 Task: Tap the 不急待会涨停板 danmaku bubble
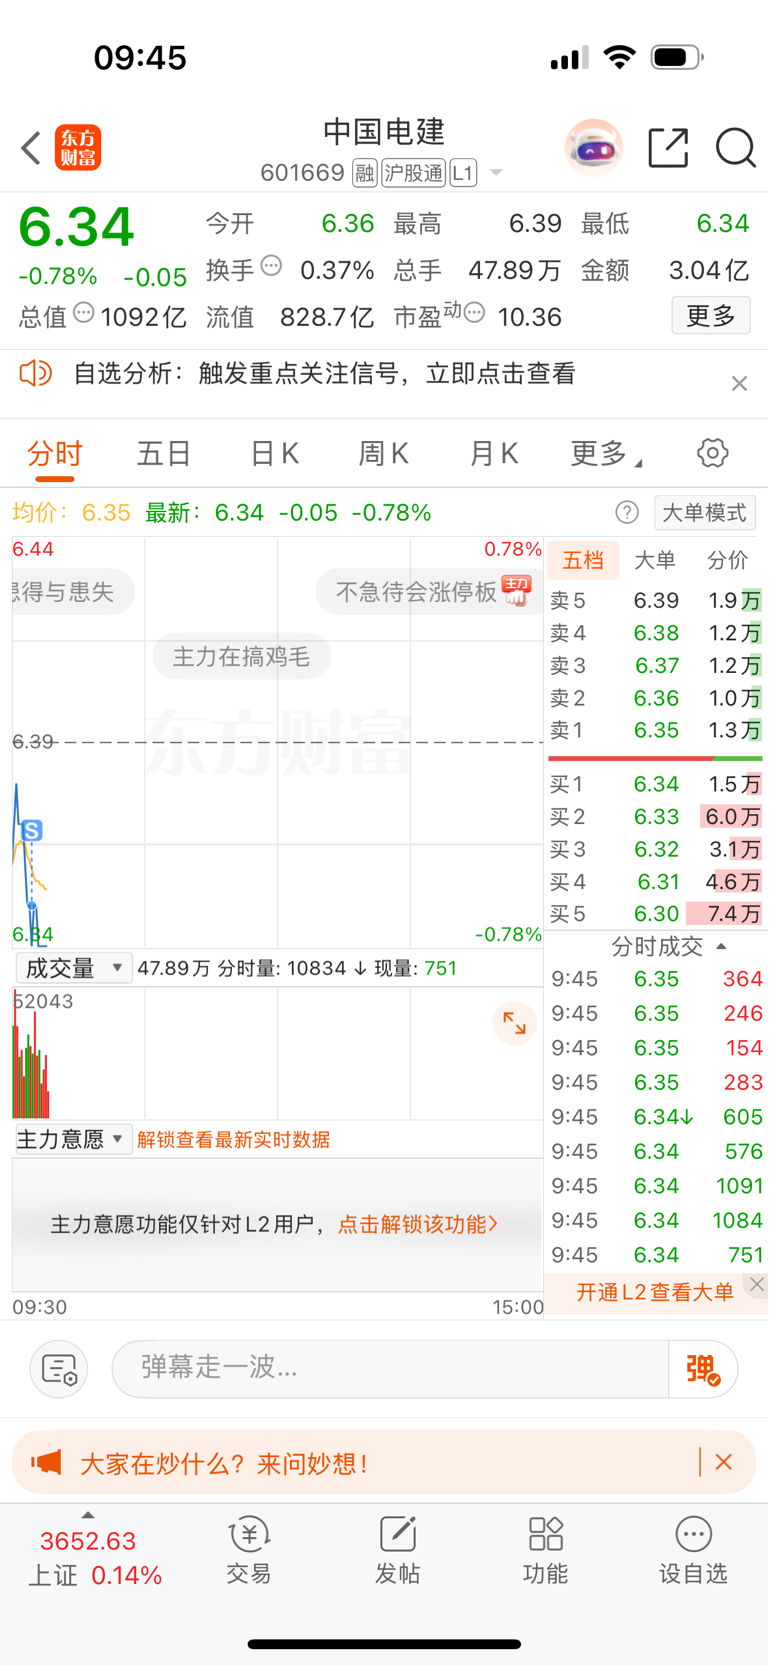coord(429,592)
